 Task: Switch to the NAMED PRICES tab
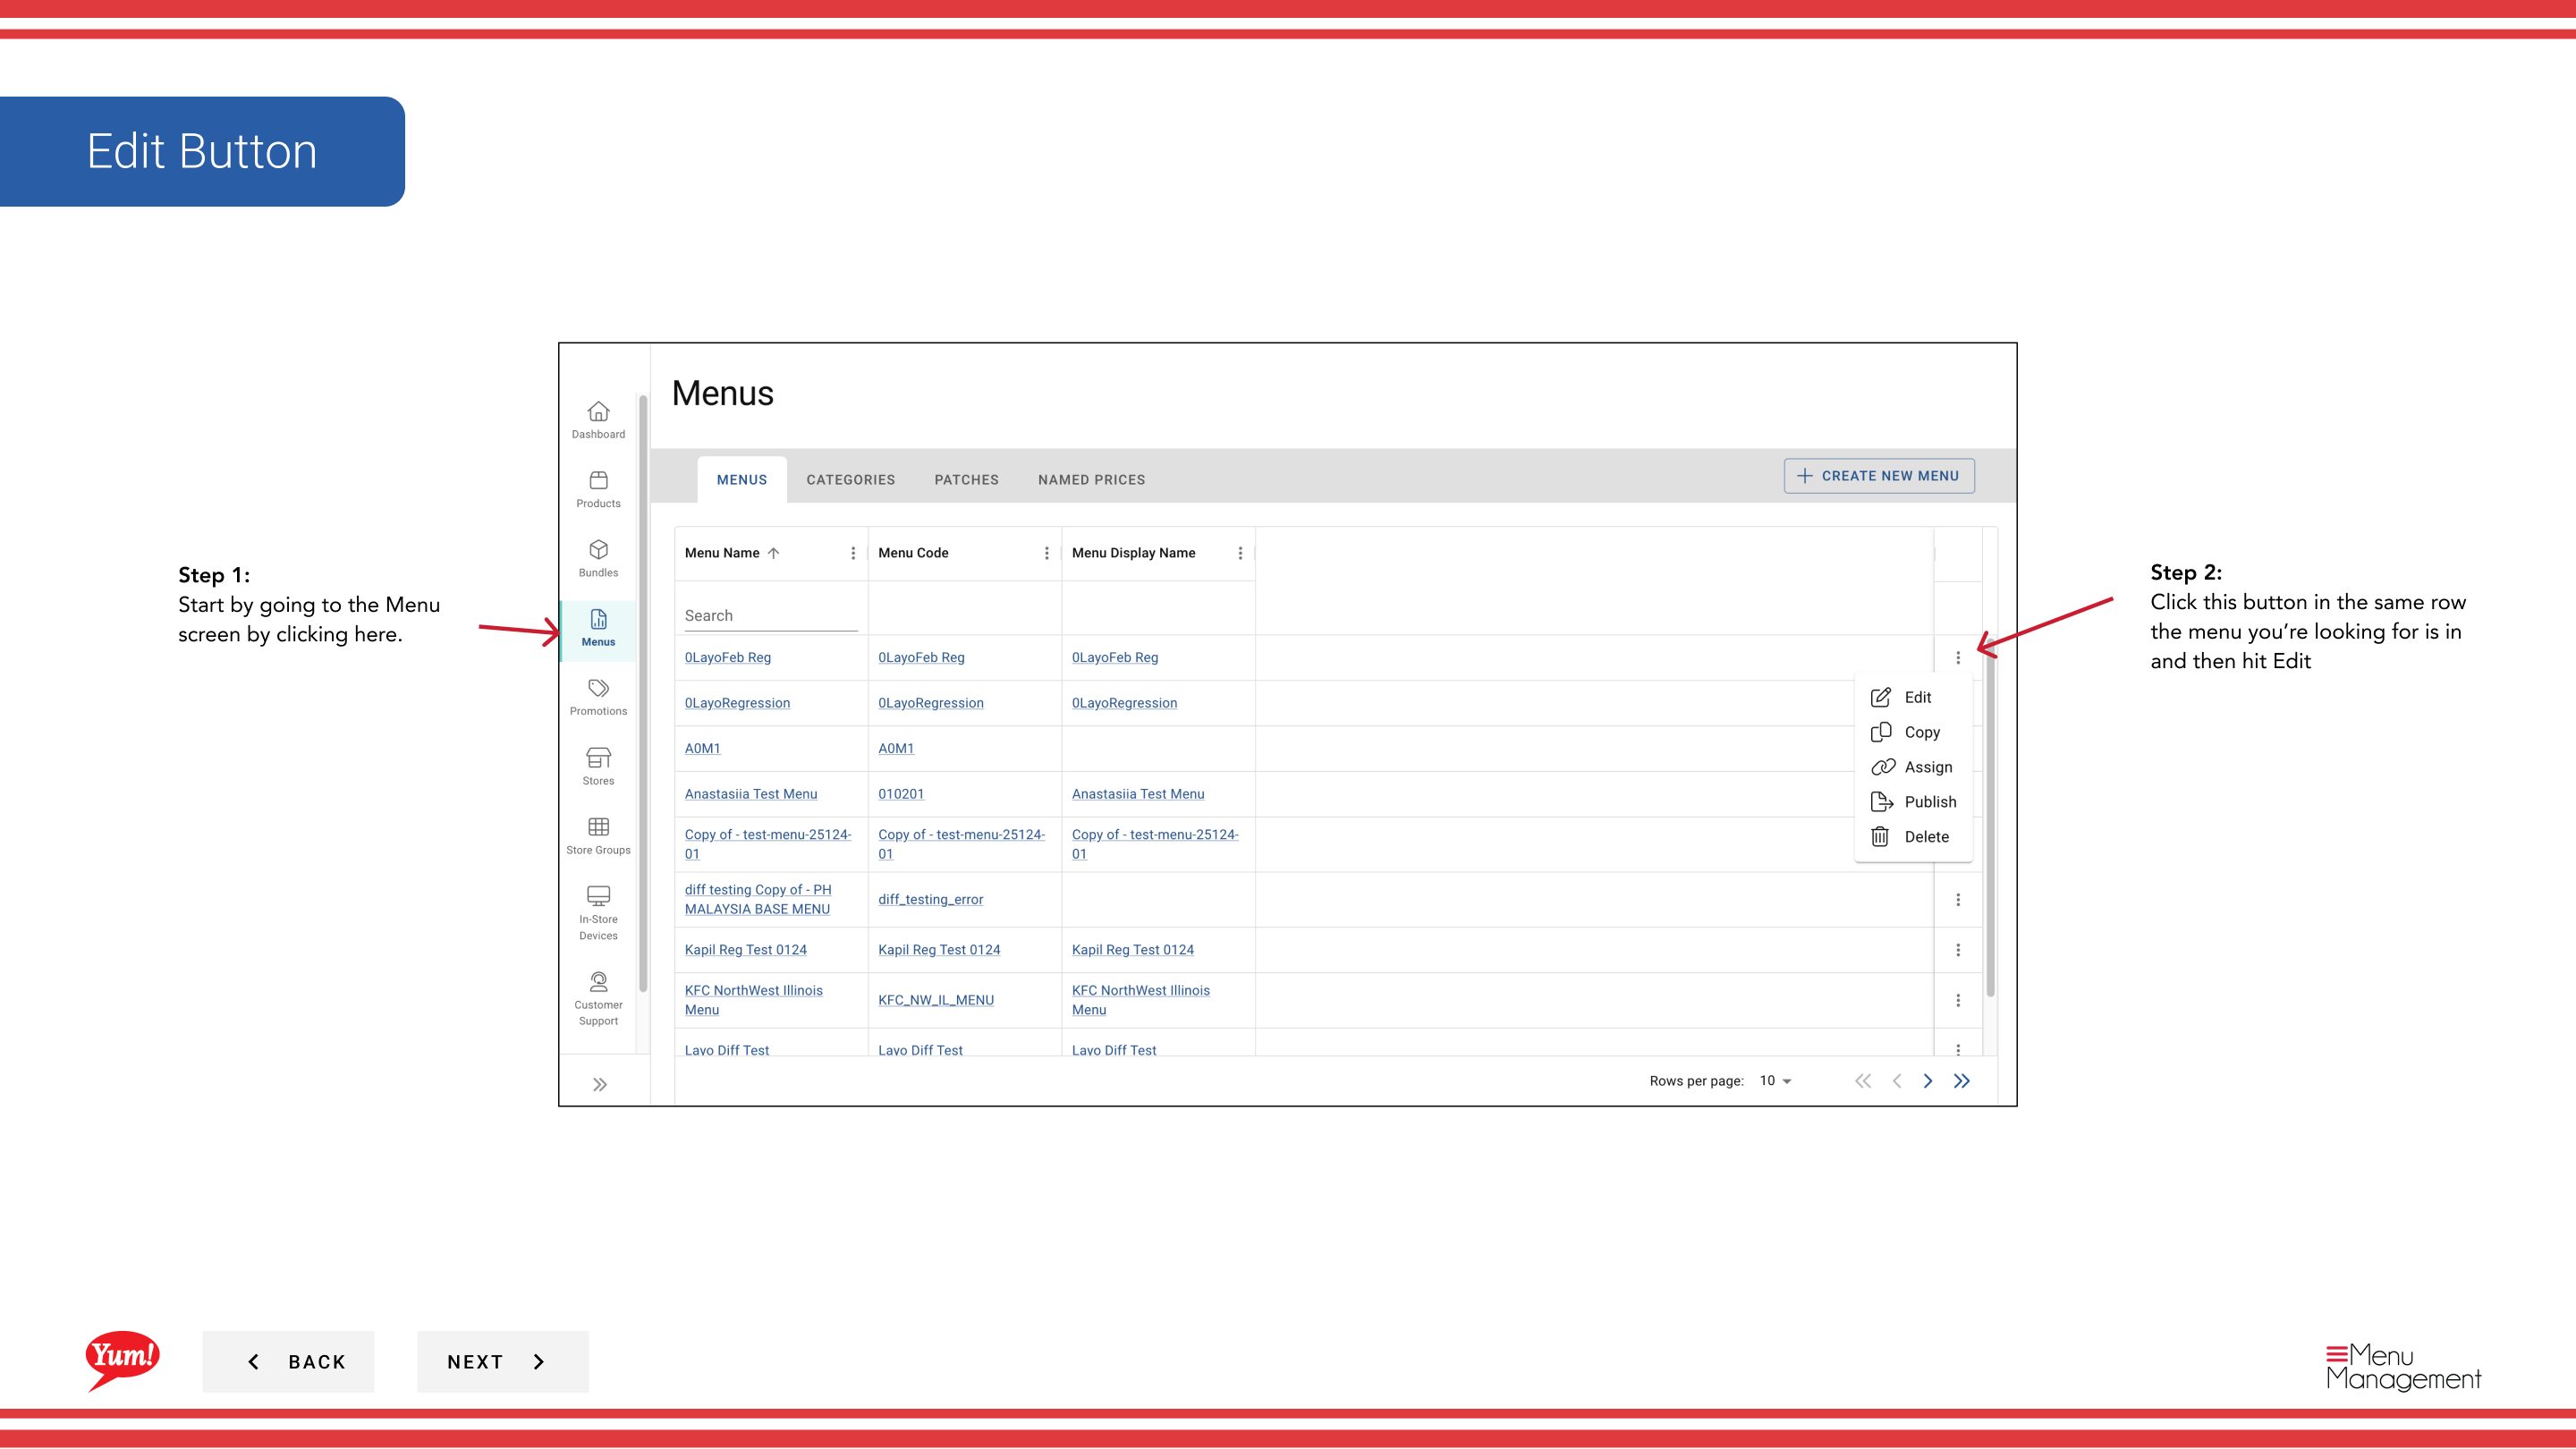coord(1091,480)
